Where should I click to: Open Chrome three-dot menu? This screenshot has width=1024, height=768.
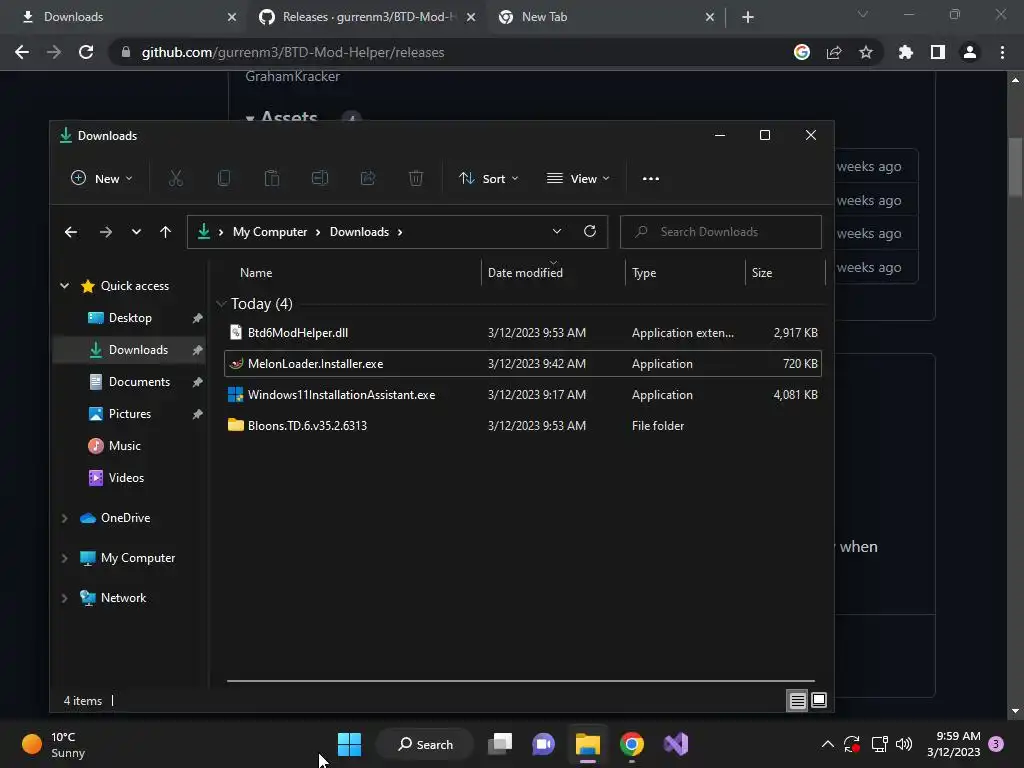pyautogui.click(x=1002, y=52)
